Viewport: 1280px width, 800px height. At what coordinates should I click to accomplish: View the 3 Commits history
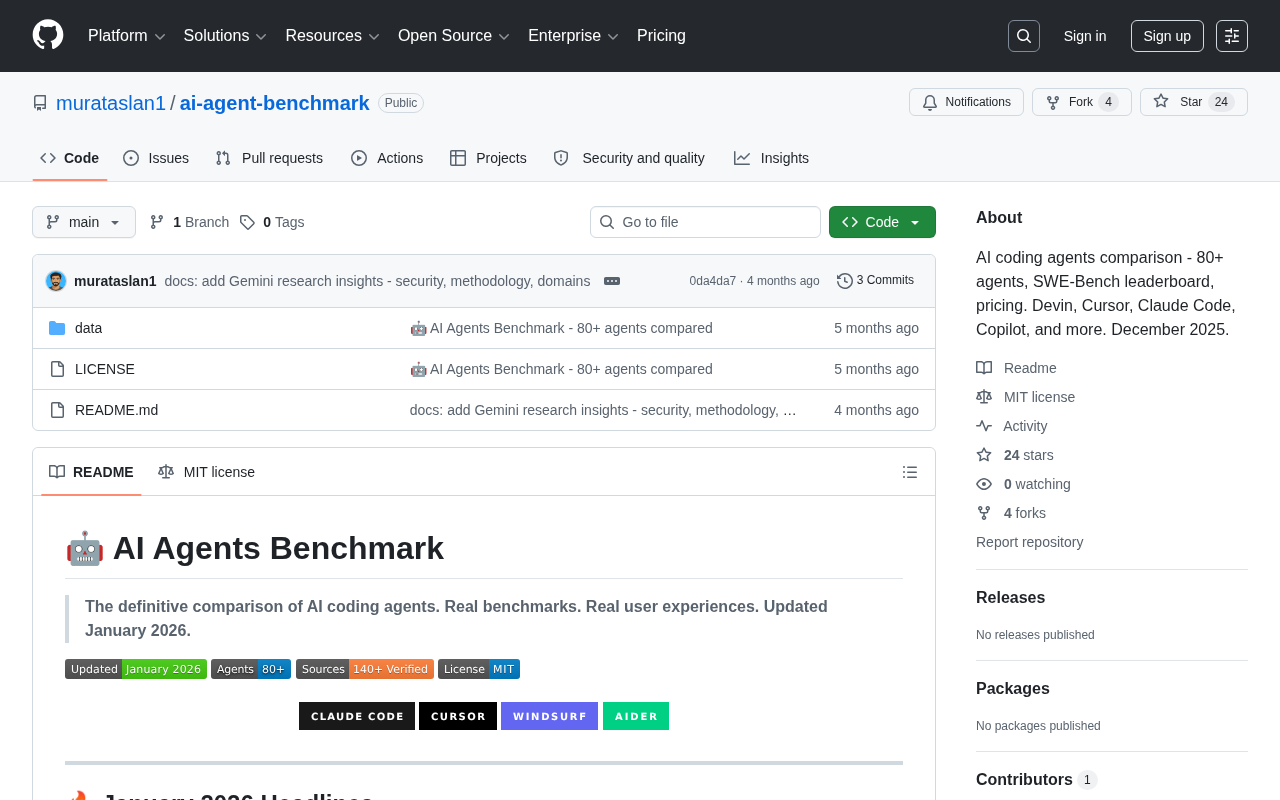875,281
